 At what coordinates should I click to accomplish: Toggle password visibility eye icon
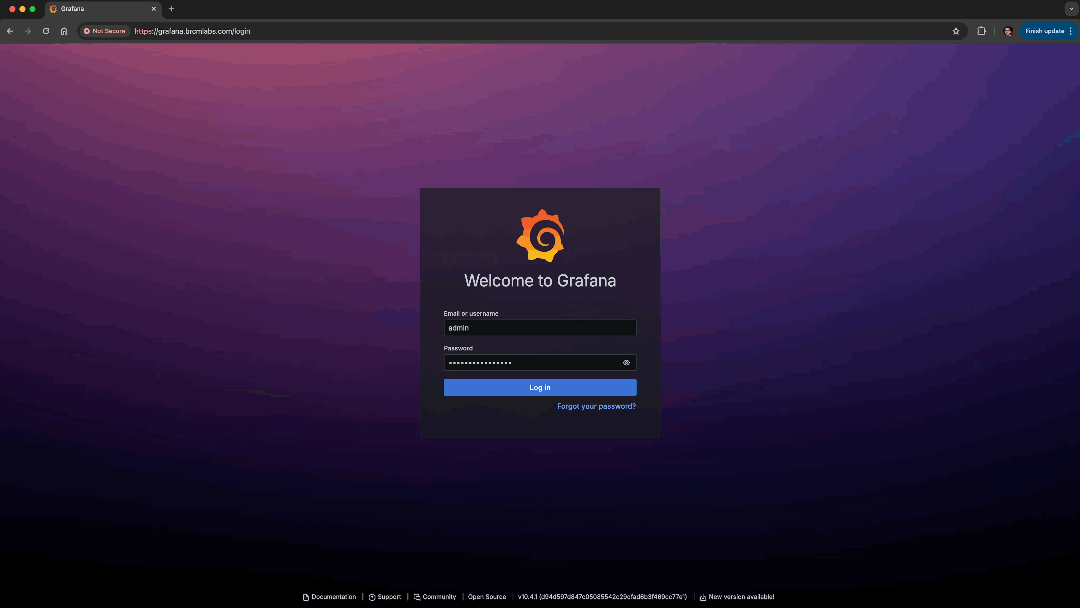626,363
